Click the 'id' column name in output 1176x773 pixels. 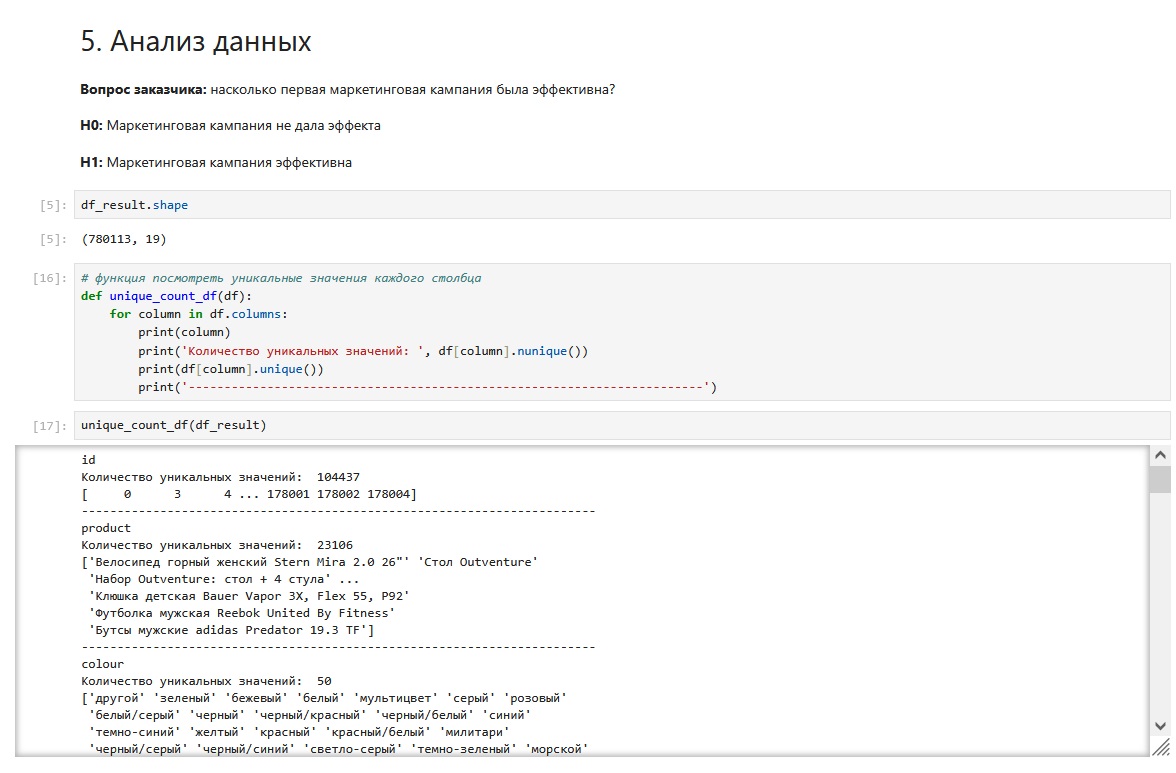pos(88,460)
